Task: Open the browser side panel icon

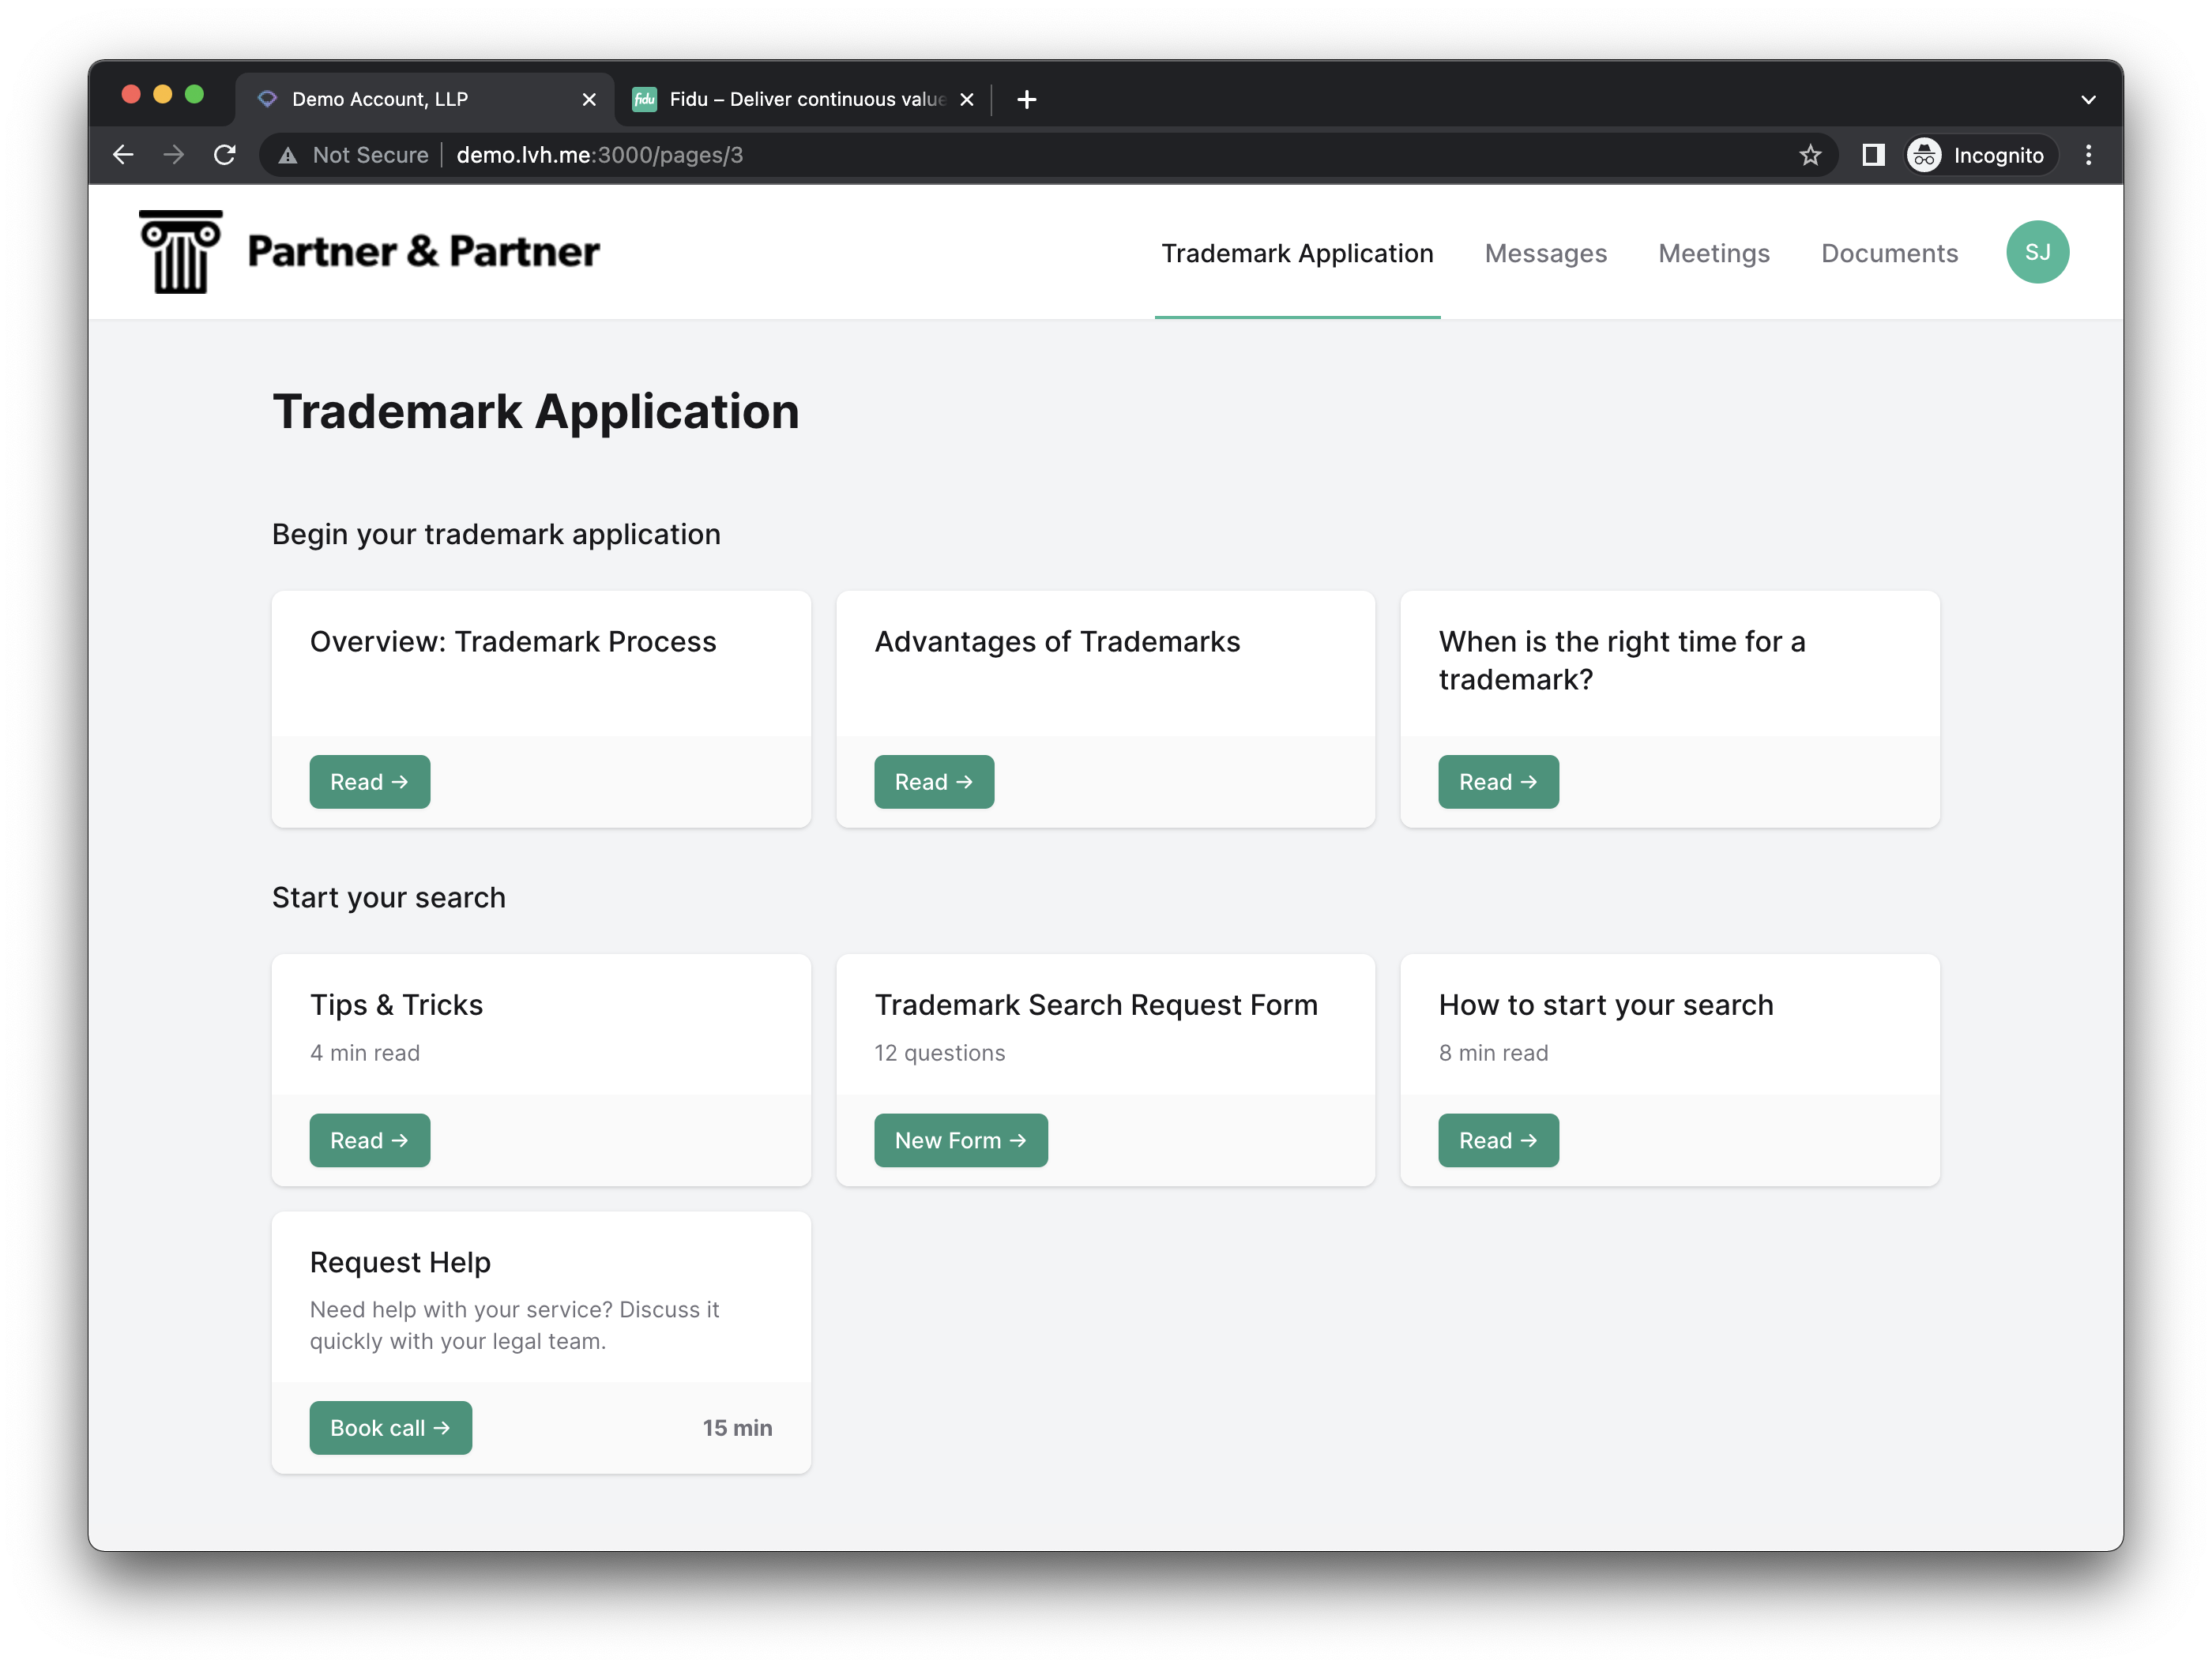Action: pos(1872,155)
